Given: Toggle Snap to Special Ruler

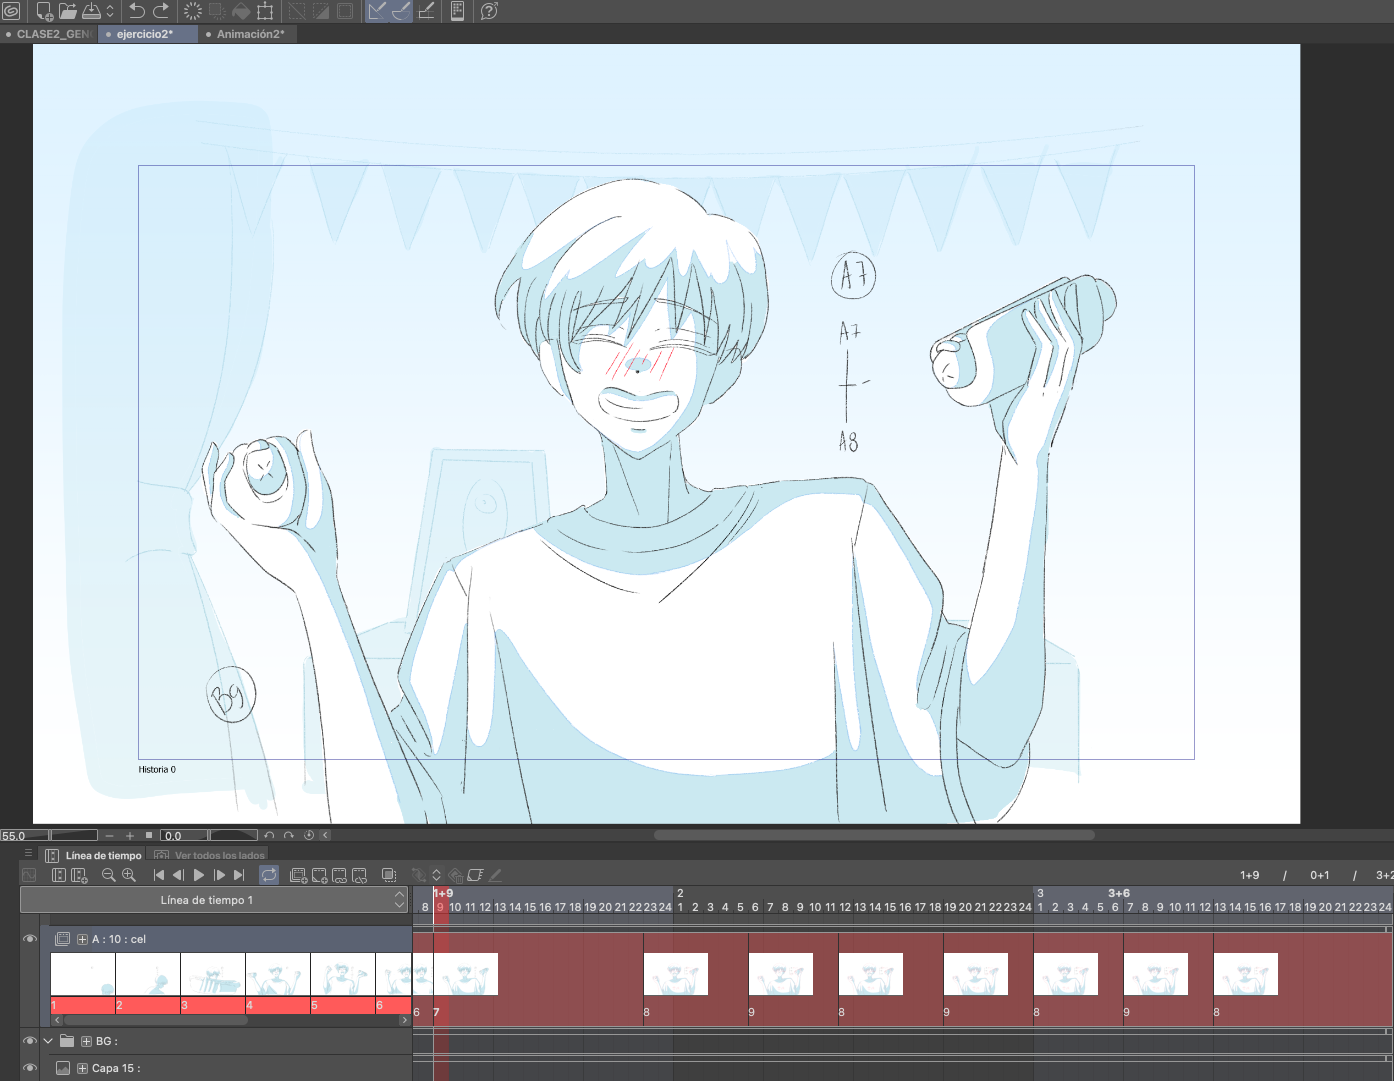Looking at the screenshot, I should pos(401,11).
